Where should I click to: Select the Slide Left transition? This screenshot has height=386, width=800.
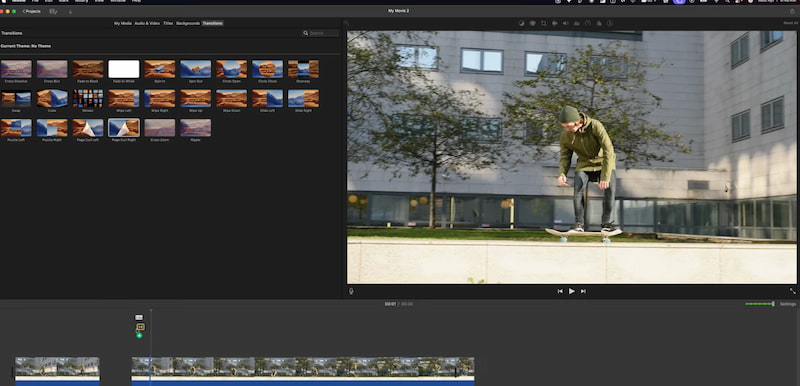[x=267, y=98]
